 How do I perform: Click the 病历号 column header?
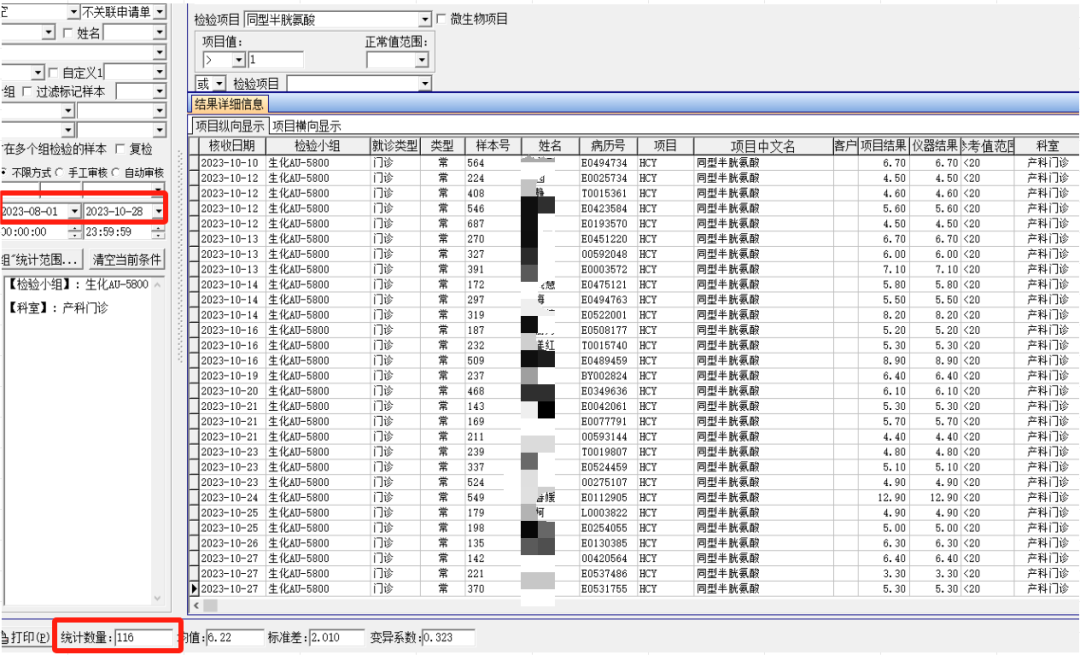pos(608,145)
